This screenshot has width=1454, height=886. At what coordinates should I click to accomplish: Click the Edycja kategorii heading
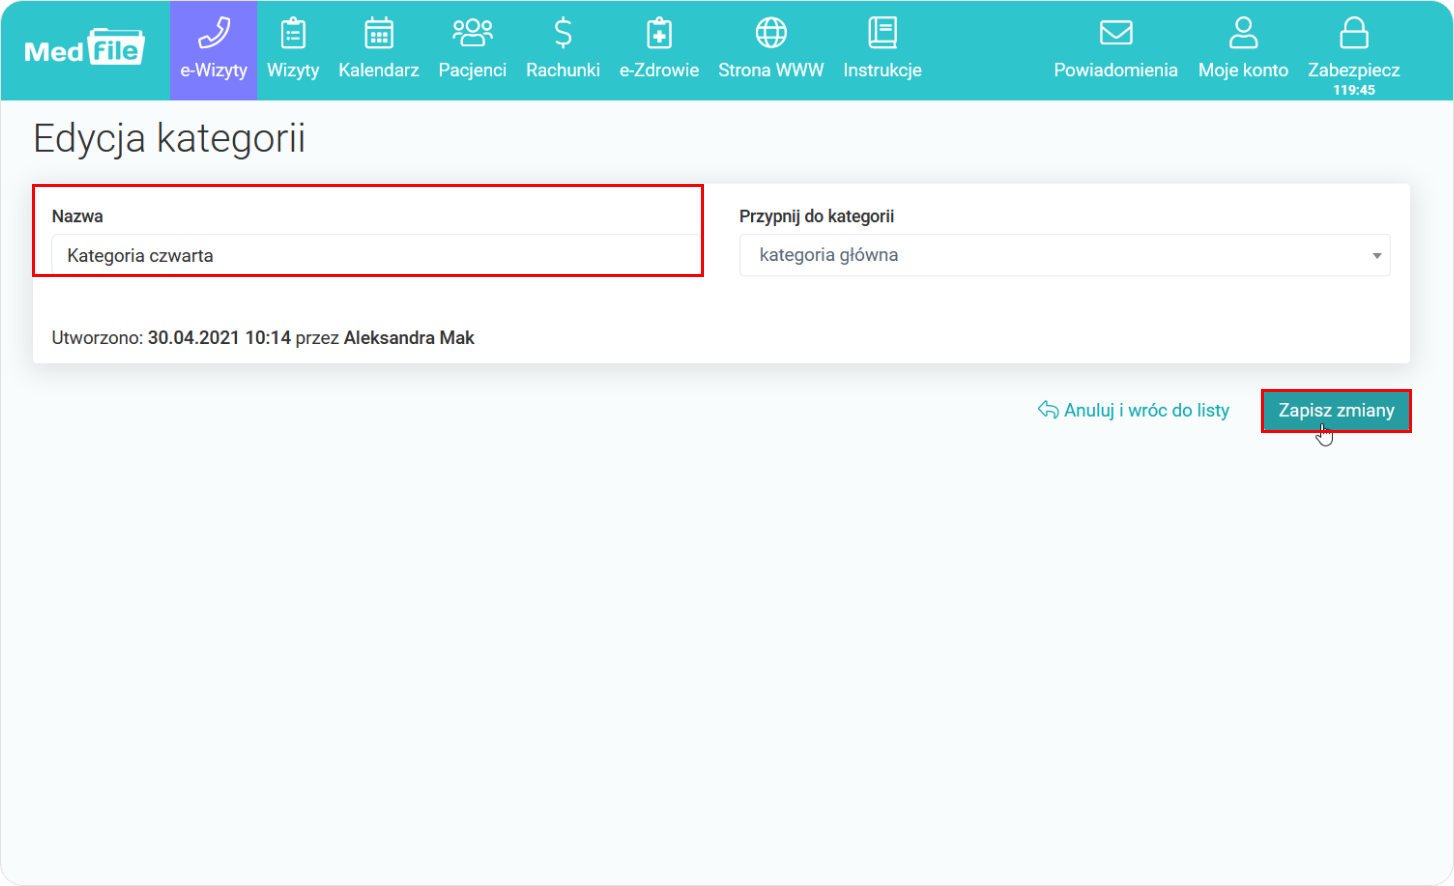pos(169,139)
